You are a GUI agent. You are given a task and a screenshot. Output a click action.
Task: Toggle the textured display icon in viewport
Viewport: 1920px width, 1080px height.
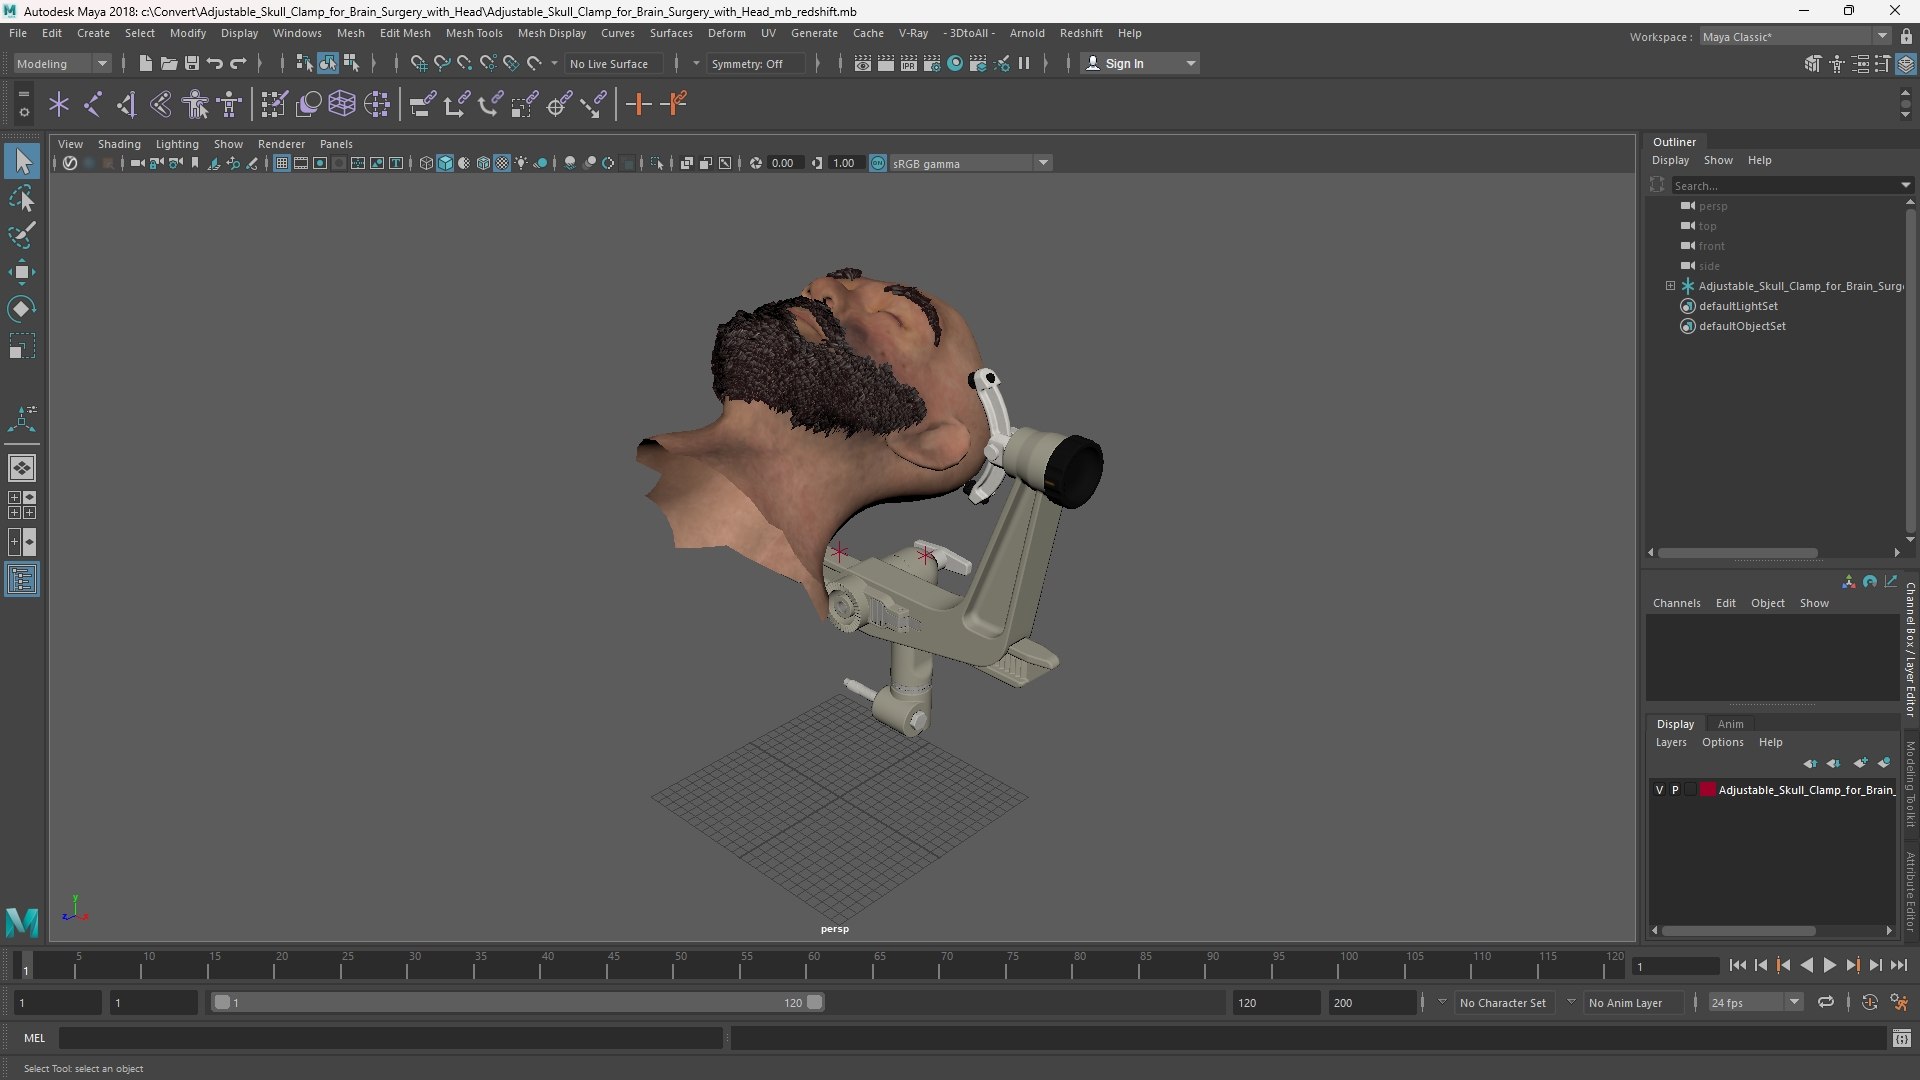pos(502,163)
